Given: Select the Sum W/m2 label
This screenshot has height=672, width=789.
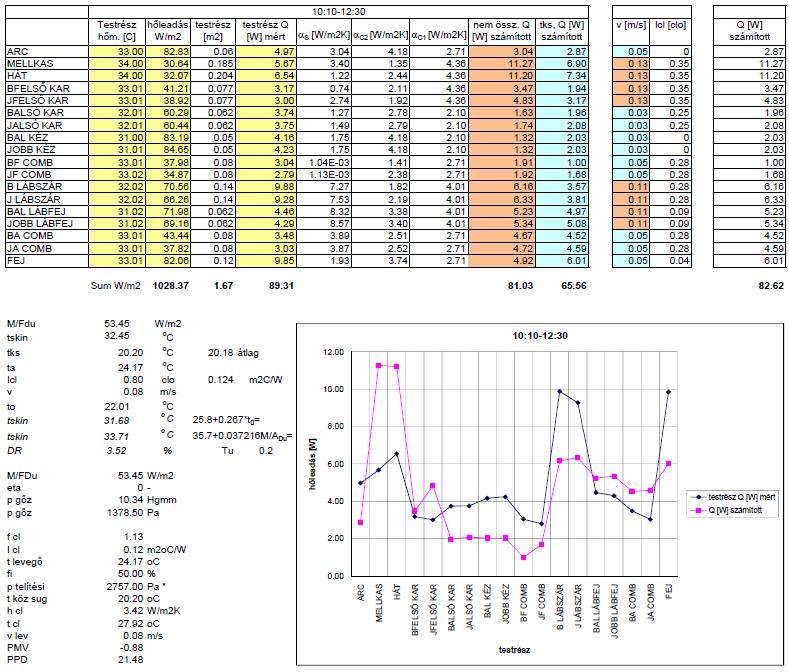Looking at the screenshot, I should tap(115, 285).
